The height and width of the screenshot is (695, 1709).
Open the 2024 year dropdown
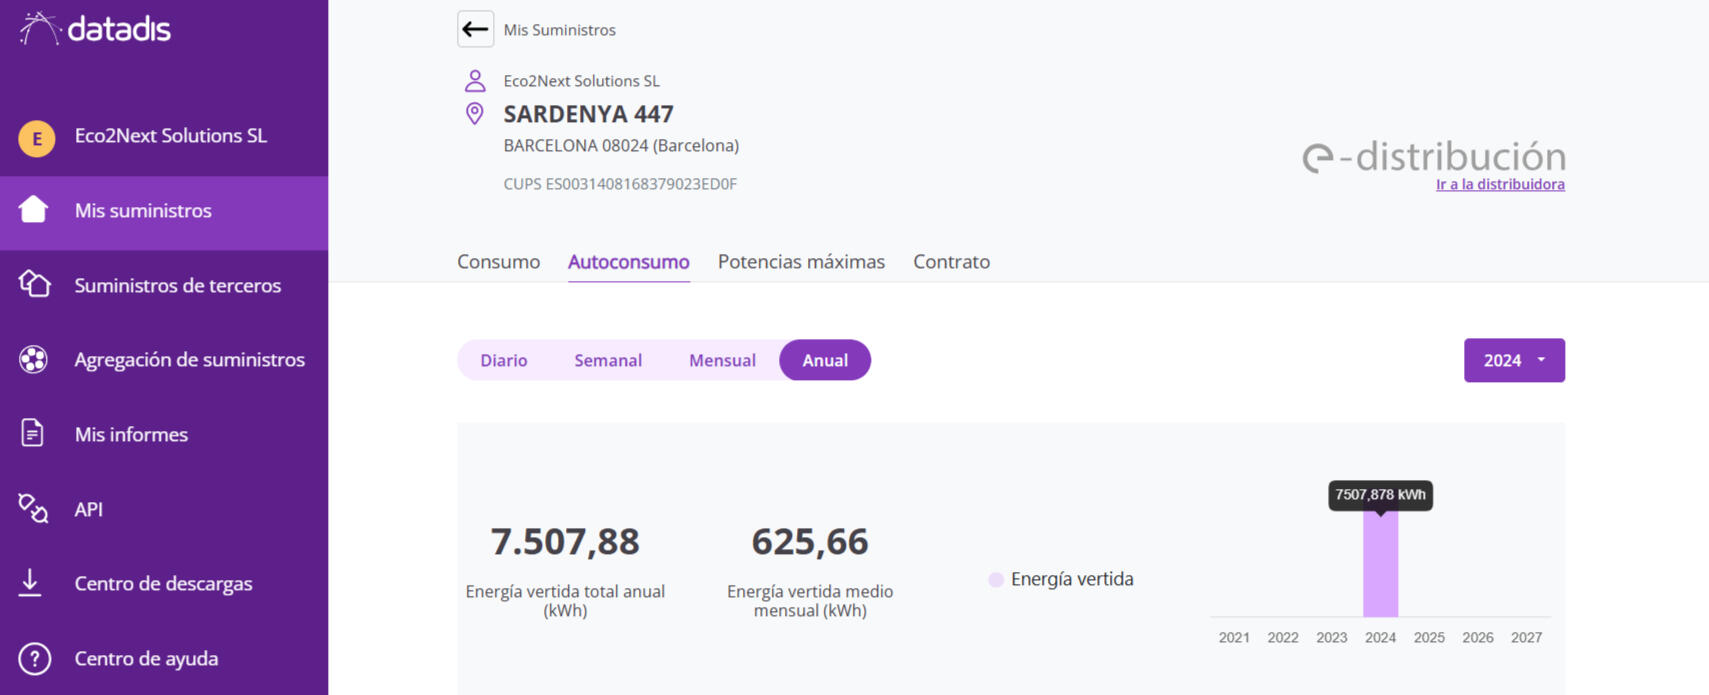(x=1513, y=360)
